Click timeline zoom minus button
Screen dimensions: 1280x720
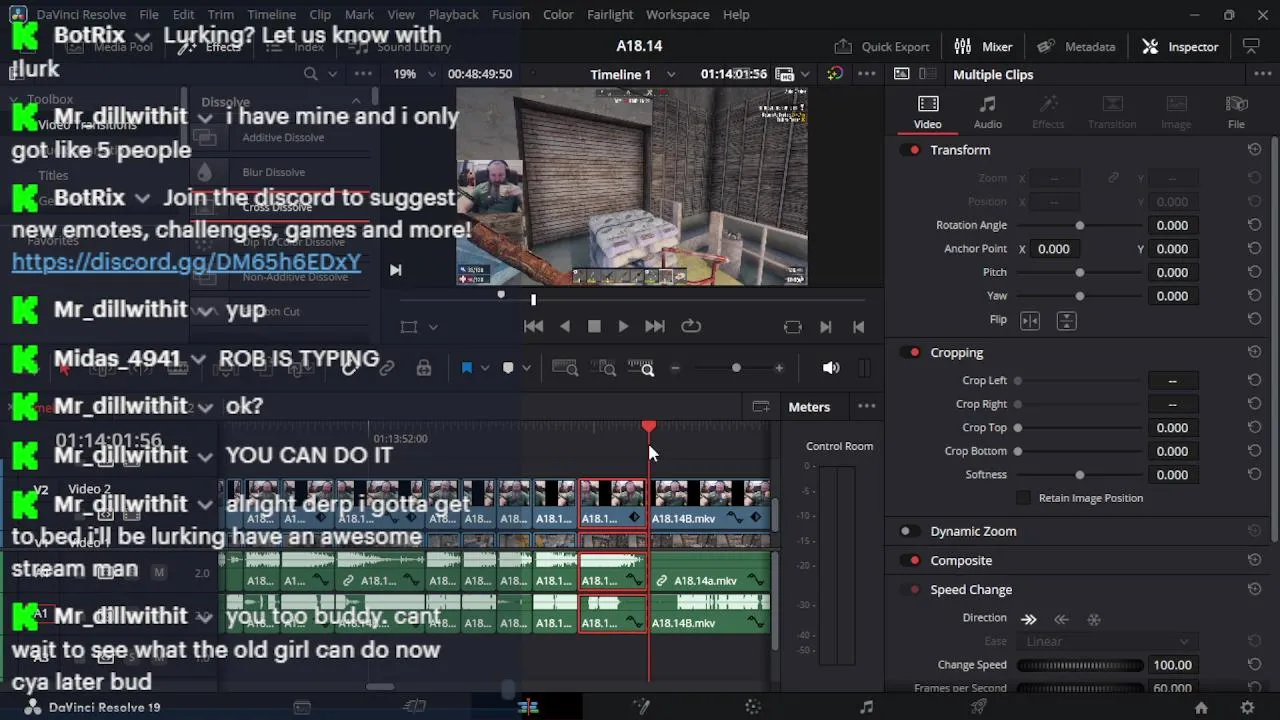pyautogui.click(x=675, y=368)
